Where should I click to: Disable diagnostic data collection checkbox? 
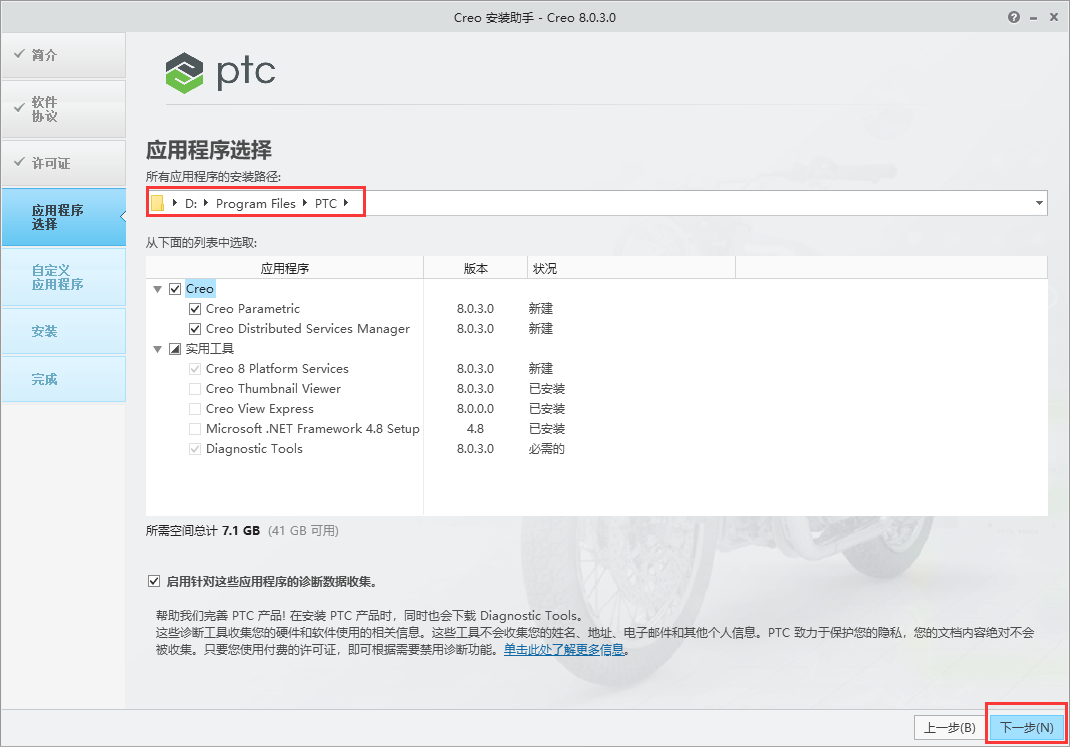154,581
